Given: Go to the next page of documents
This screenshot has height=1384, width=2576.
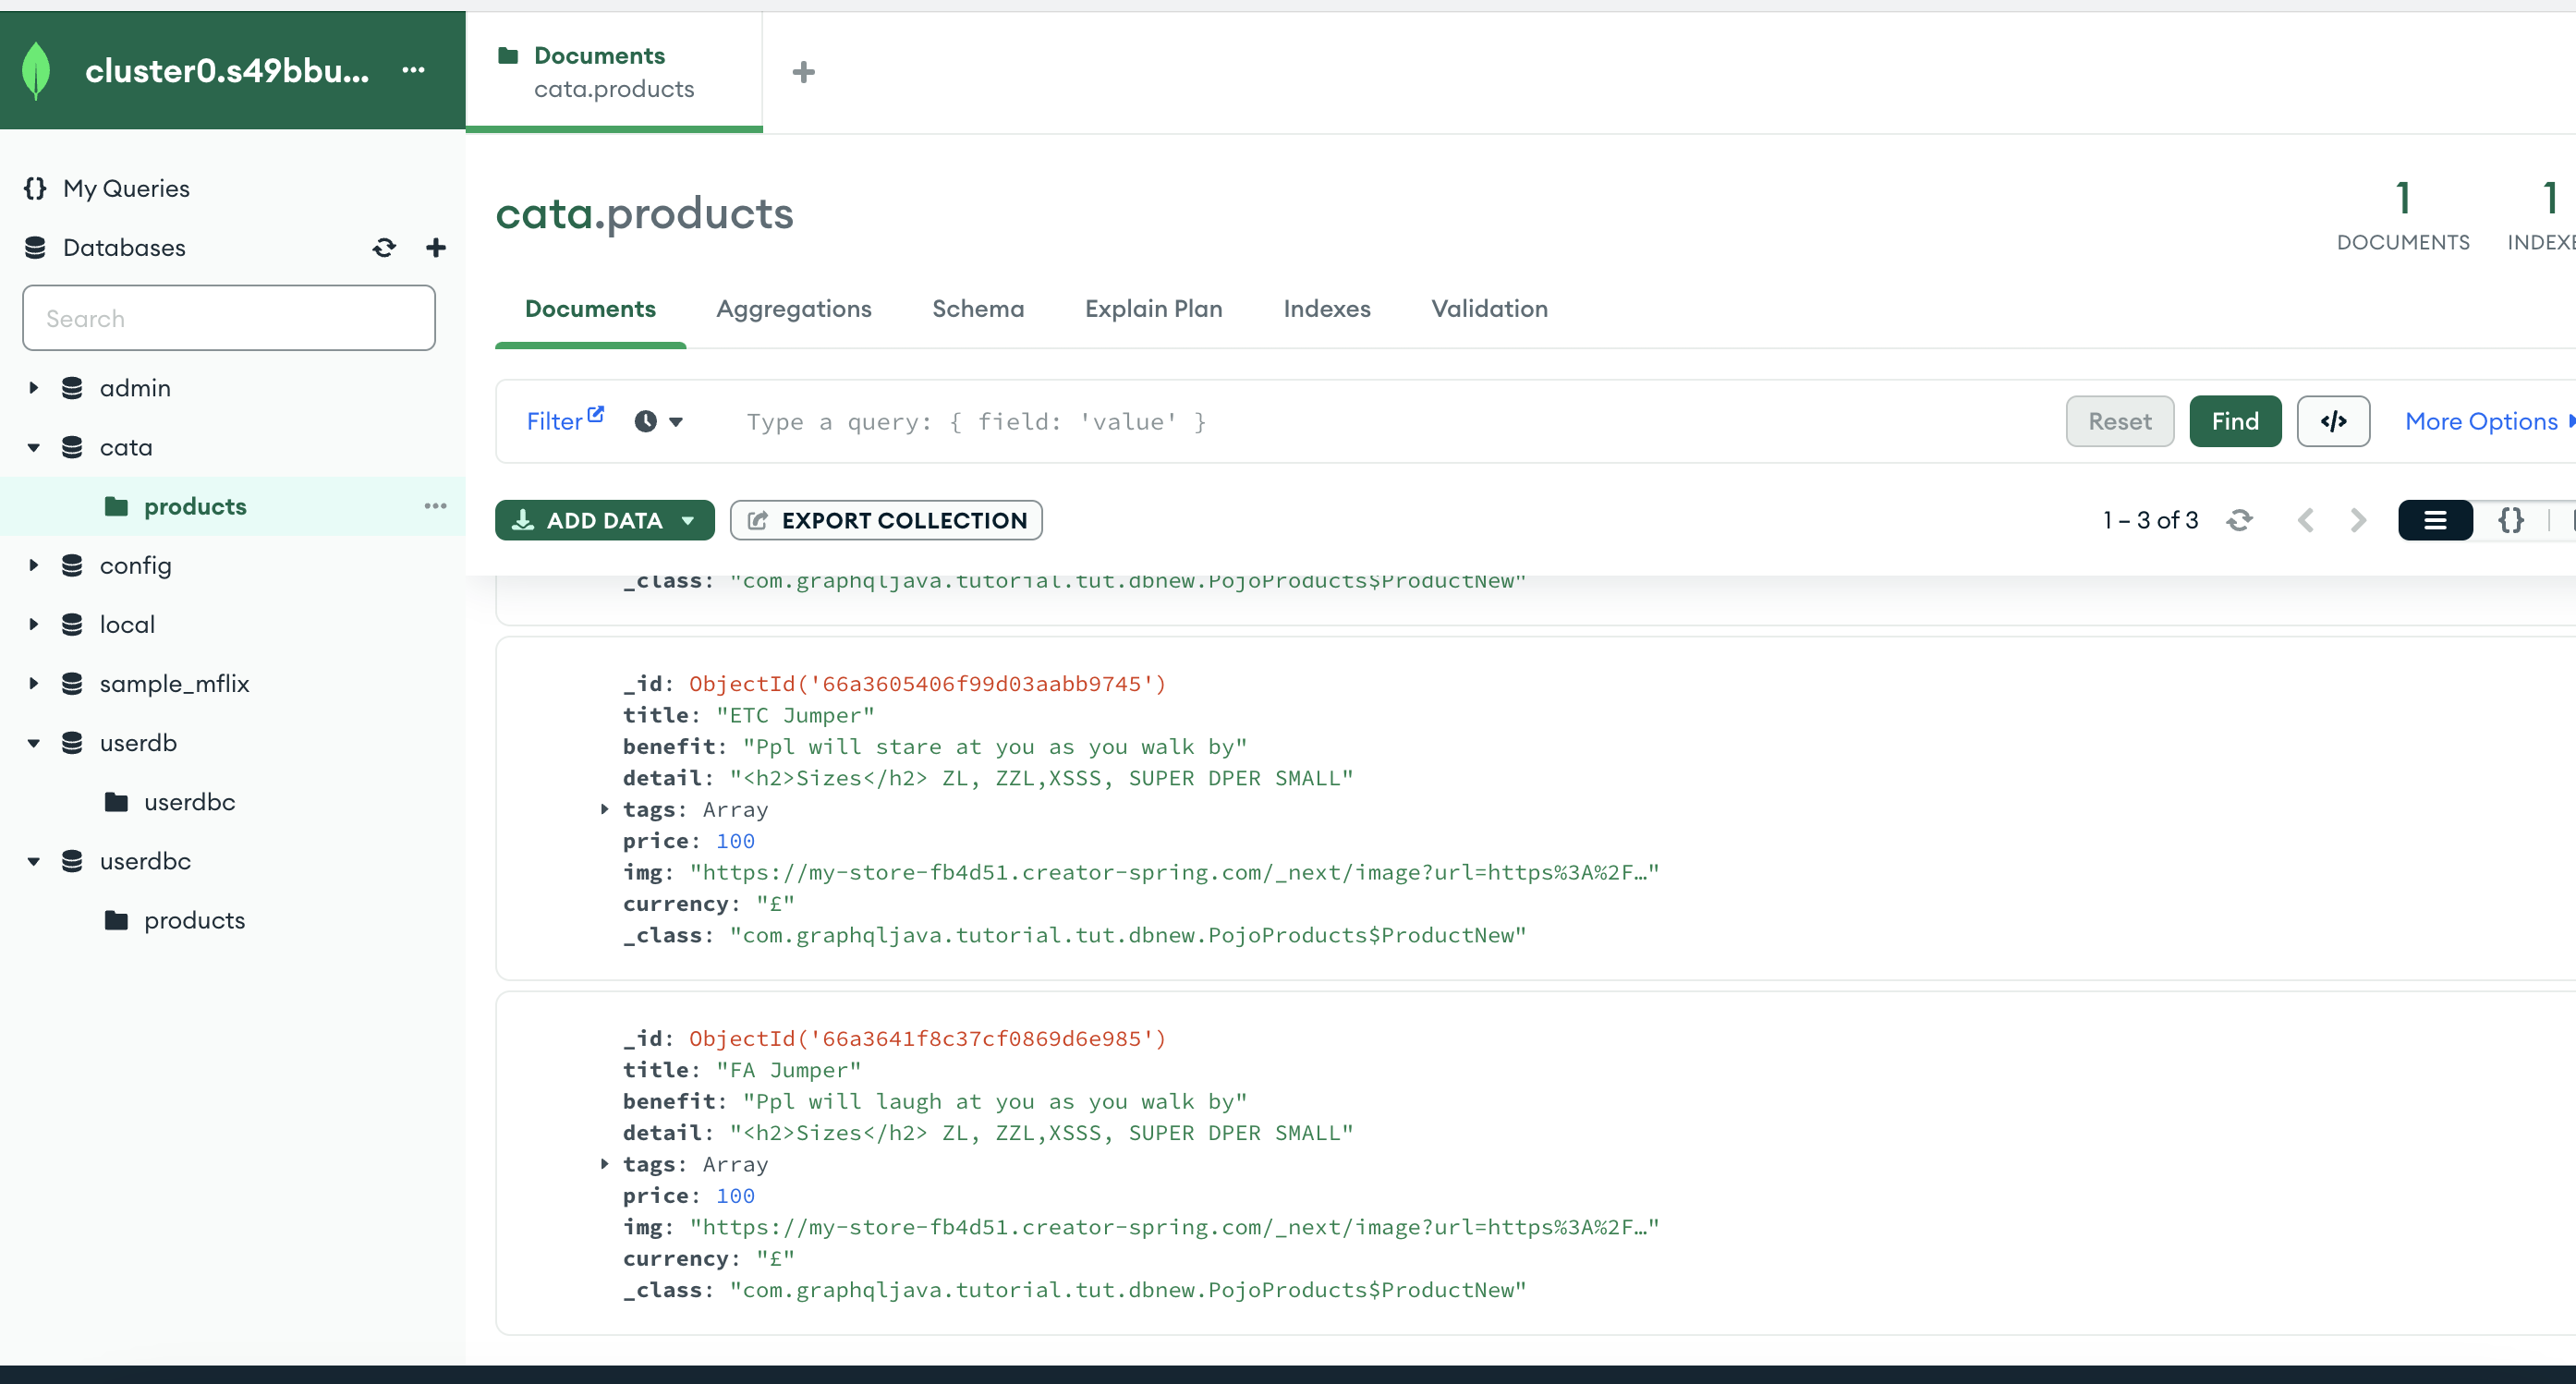Looking at the screenshot, I should [2358, 520].
